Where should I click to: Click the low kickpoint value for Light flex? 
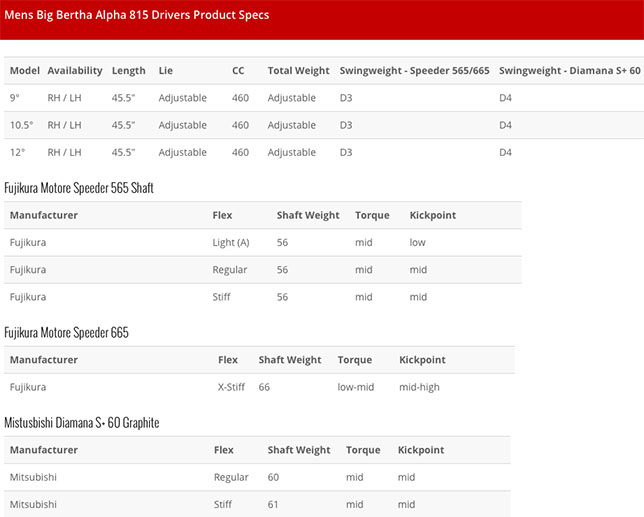point(417,242)
